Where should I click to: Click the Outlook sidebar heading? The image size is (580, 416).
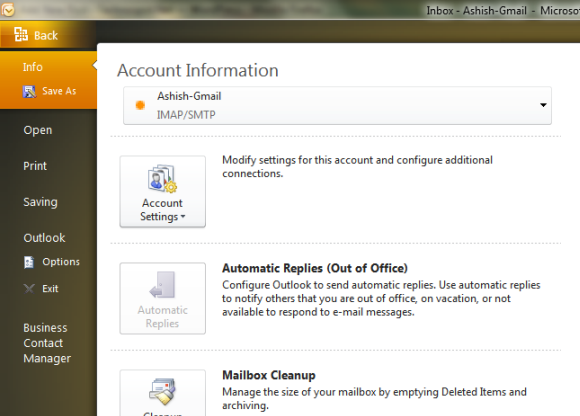(44, 238)
